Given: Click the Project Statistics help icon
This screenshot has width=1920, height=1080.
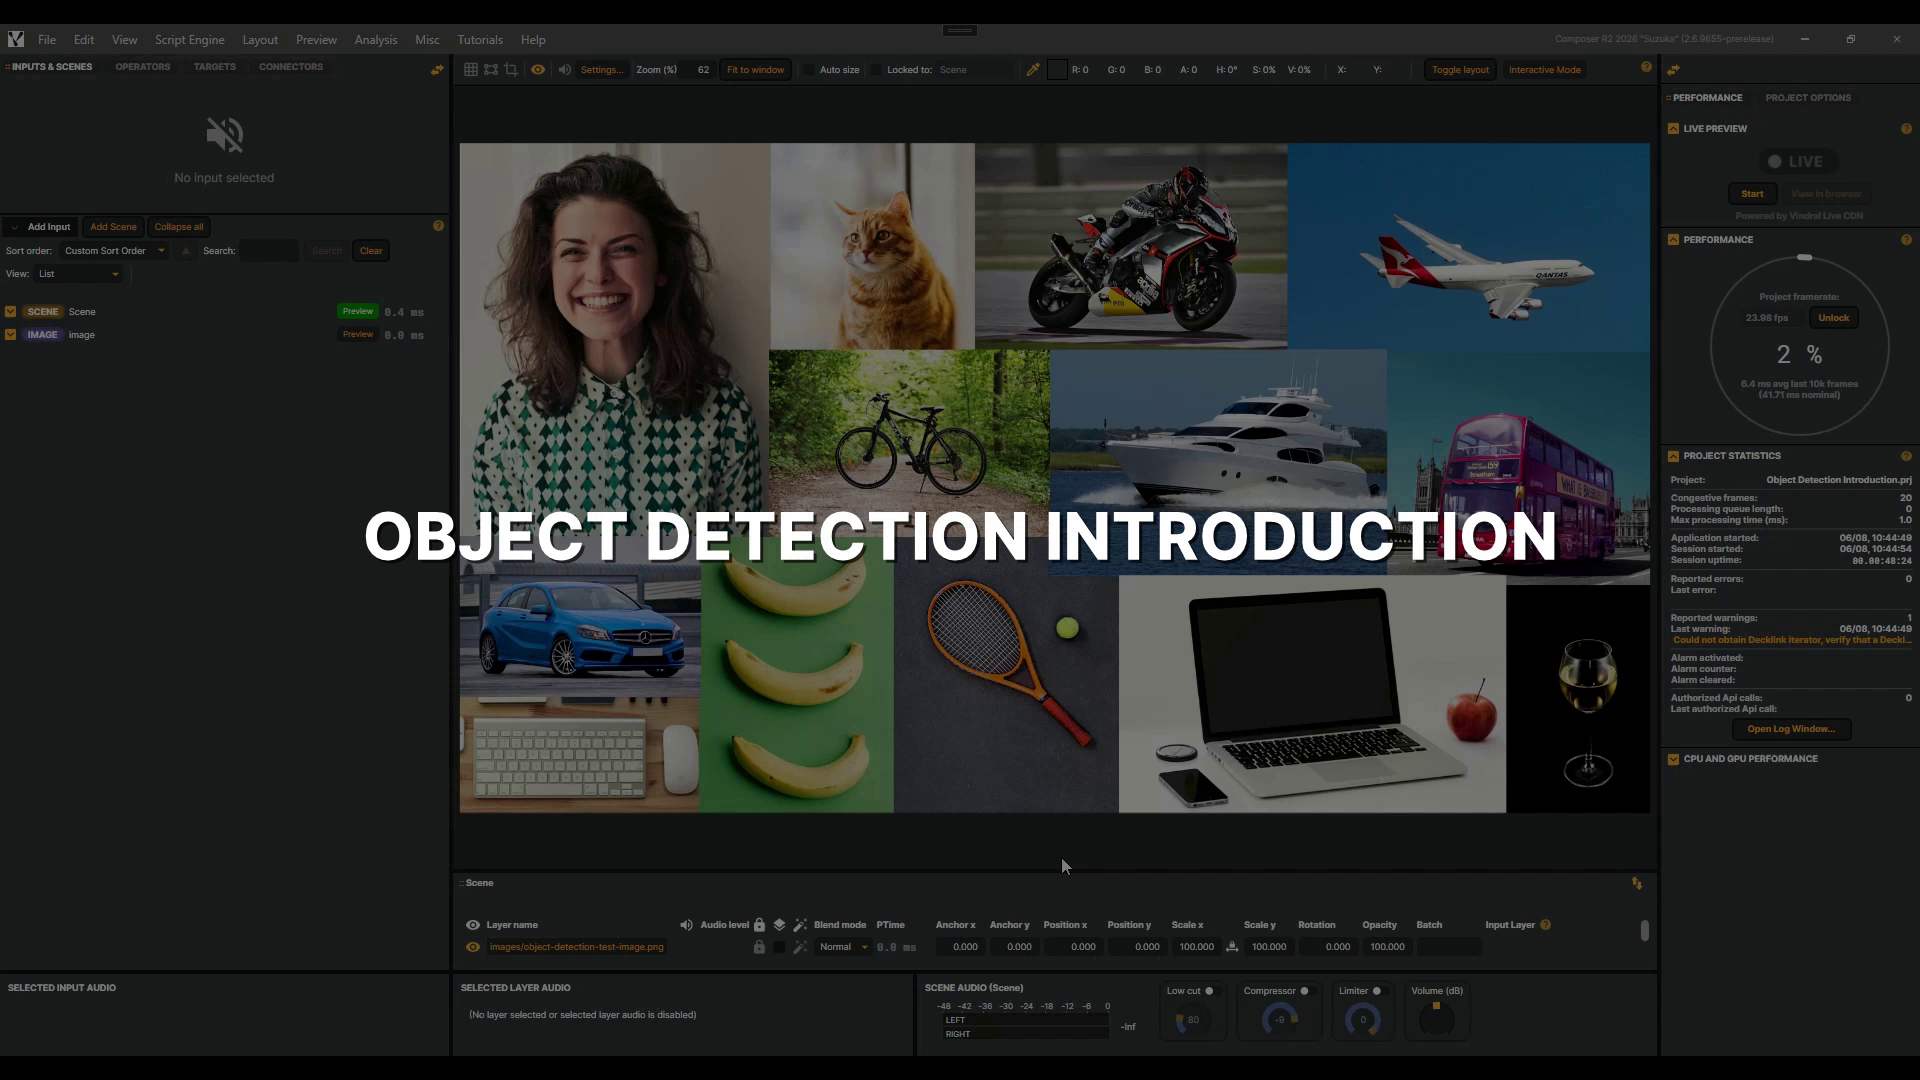Looking at the screenshot, I should [1906, 456].
